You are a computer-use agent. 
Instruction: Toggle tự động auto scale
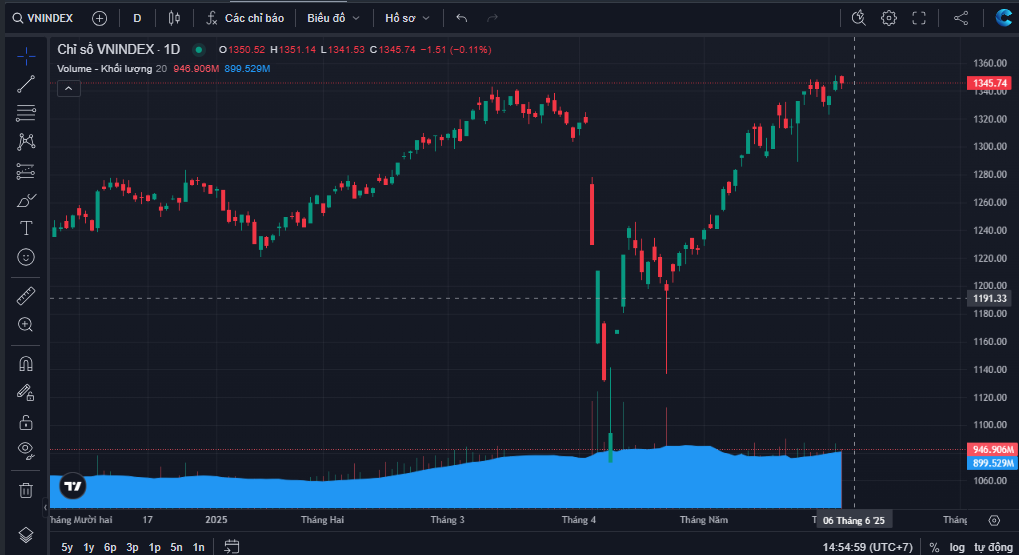[993, 547]
